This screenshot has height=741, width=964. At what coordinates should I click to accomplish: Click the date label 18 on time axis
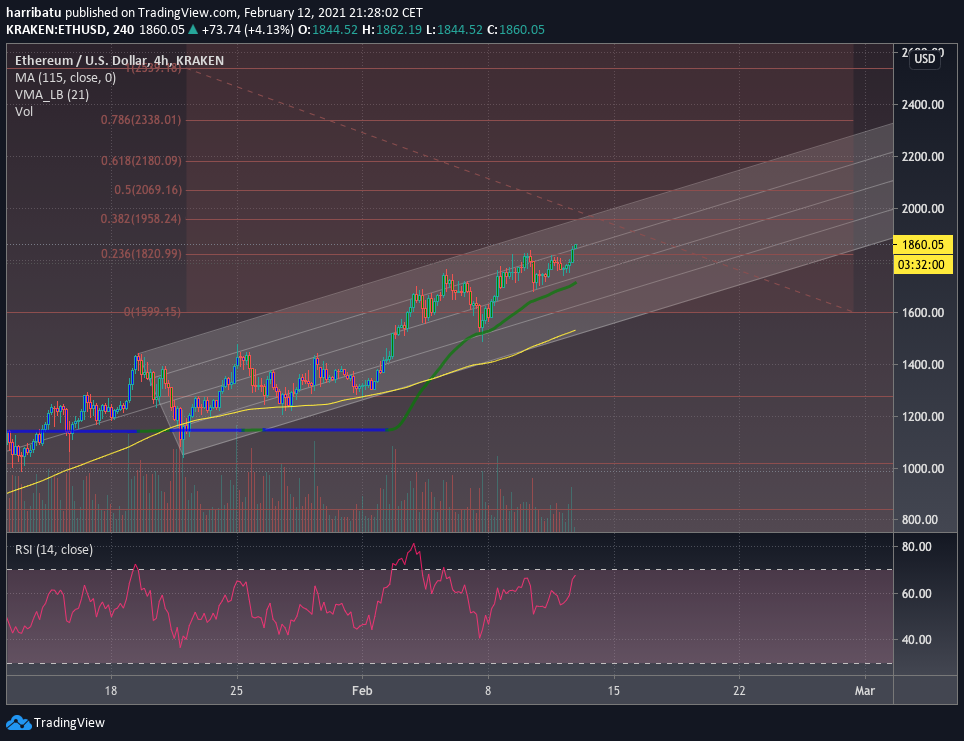click(111, 691)
